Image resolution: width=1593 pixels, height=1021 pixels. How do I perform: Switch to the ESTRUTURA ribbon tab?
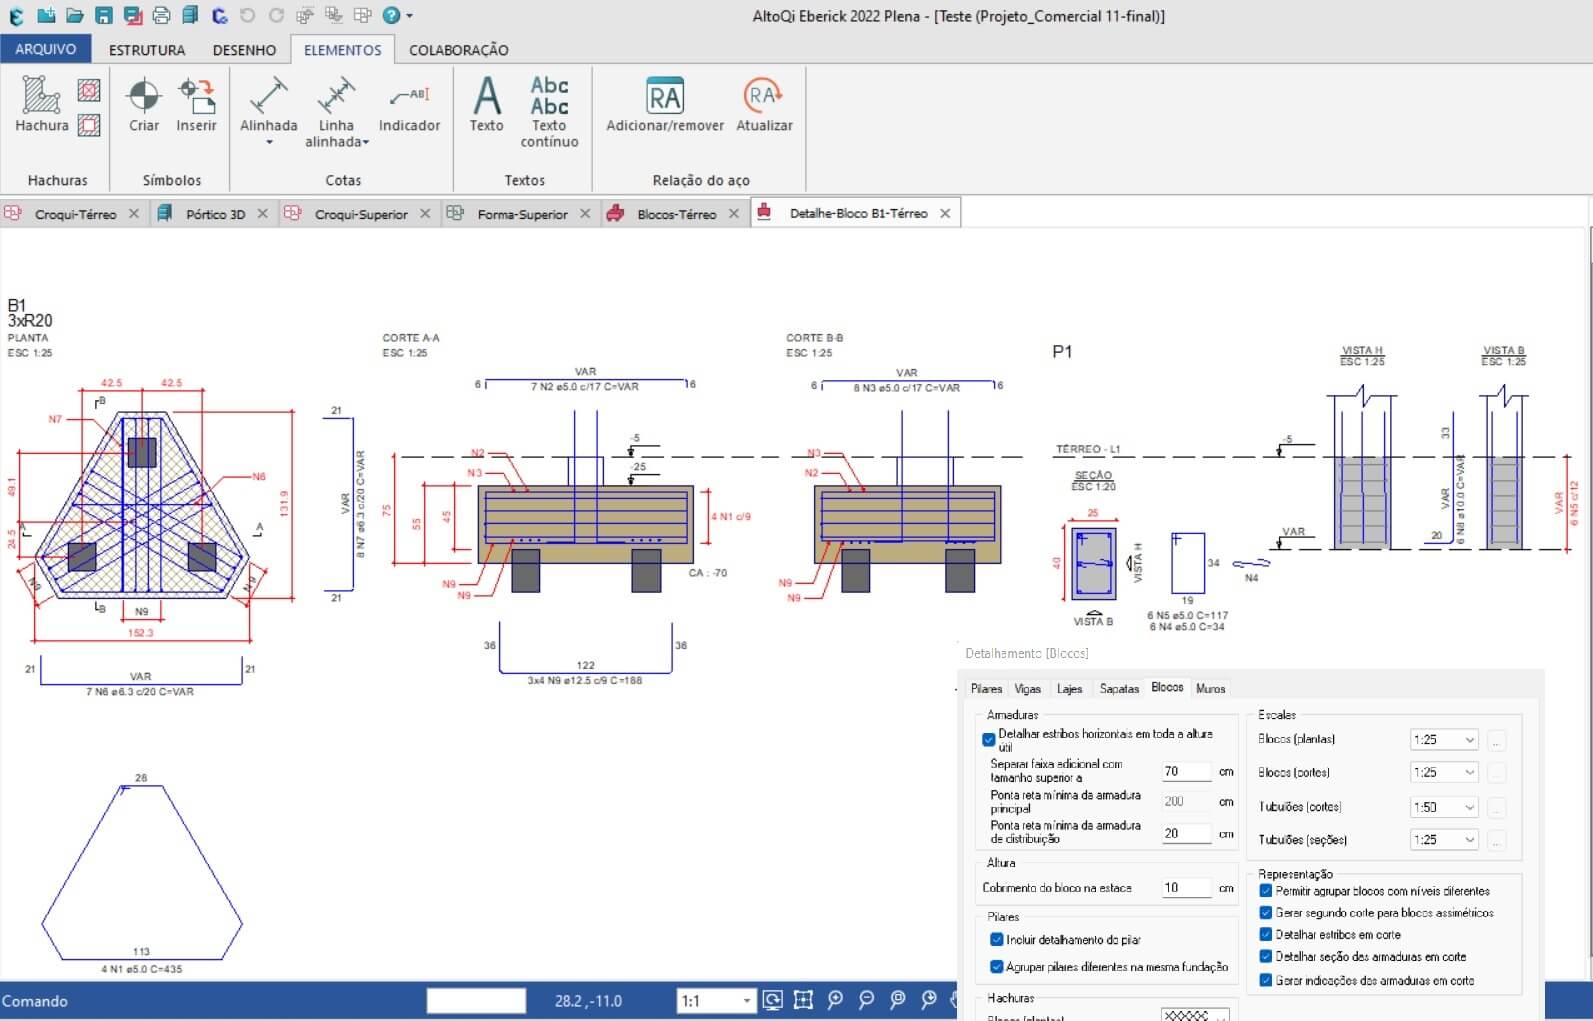click(147, 50)
